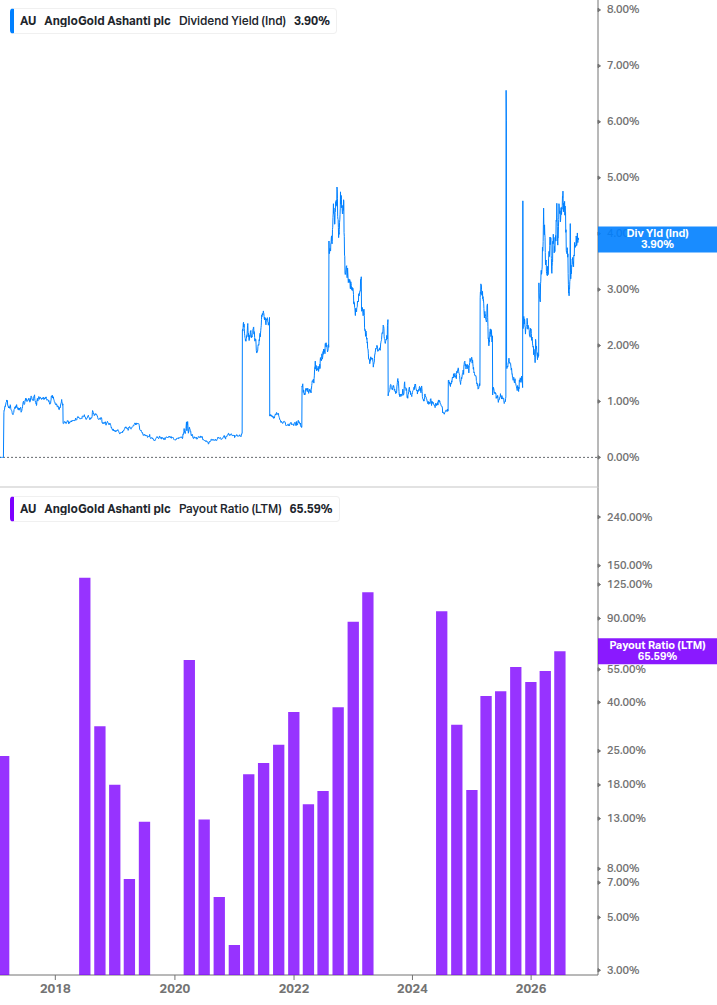Viewport: 717px width, 1005px height.
Task: Click the 7.00% tick on the yield axis
Action: pyautogui.click(x=623, y=65)
